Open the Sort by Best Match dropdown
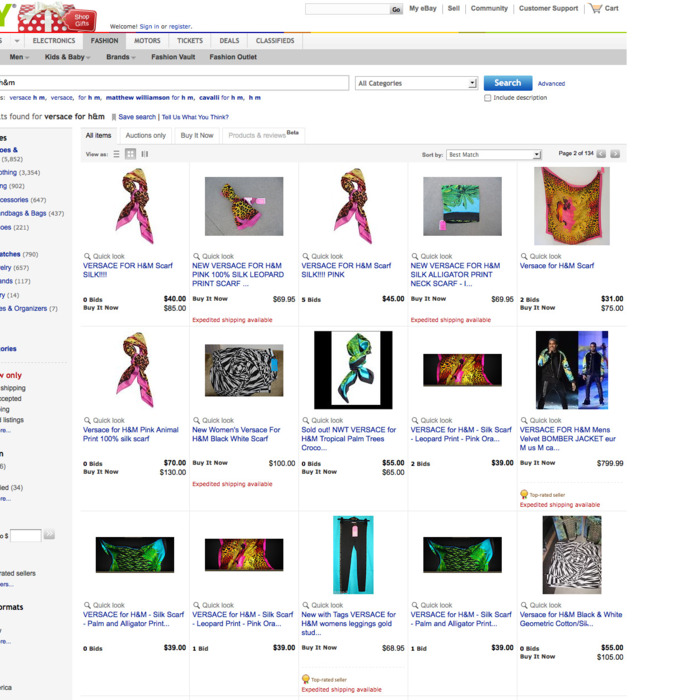This screenshot has height=700, width=700. pos(494,154)
